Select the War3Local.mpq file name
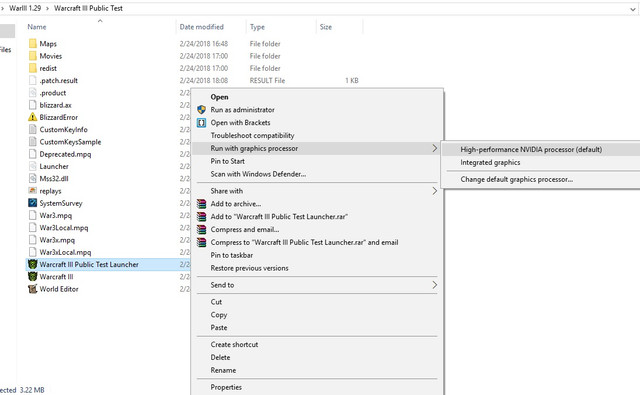The width and height of the screenshot is (640, 395). (x=64, y=228)
